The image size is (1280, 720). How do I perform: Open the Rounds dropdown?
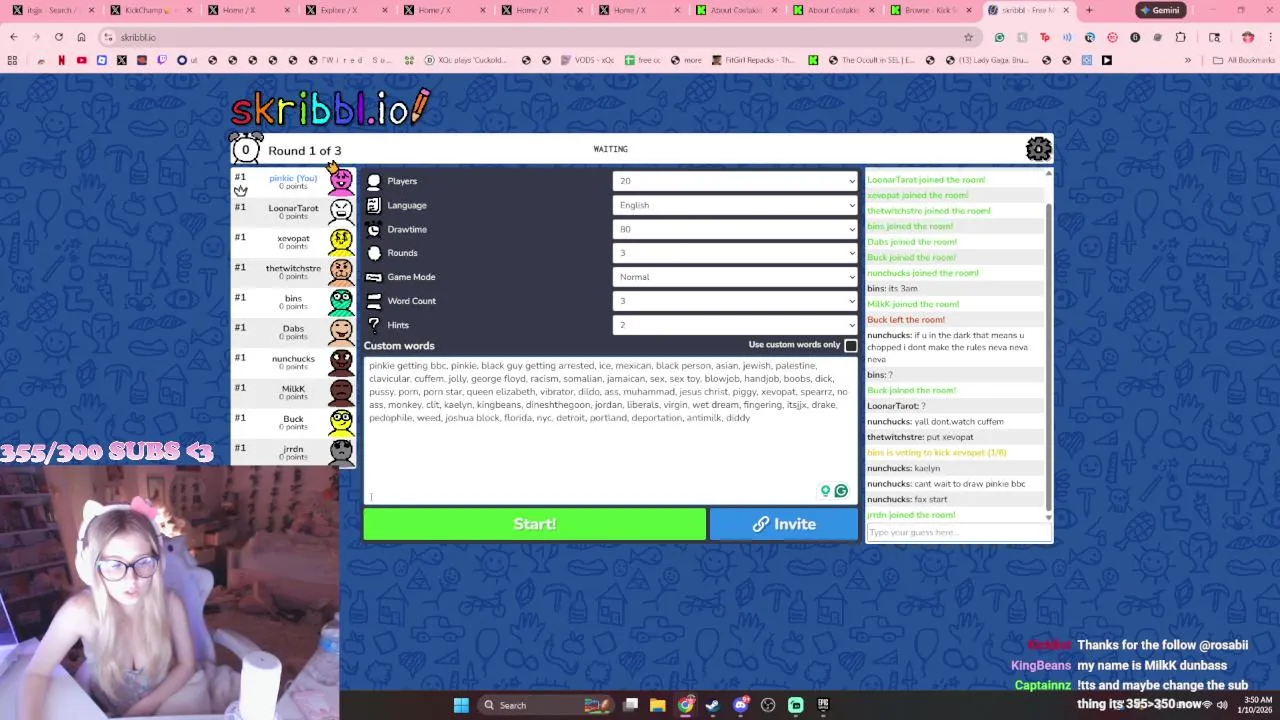coord(735,253)
